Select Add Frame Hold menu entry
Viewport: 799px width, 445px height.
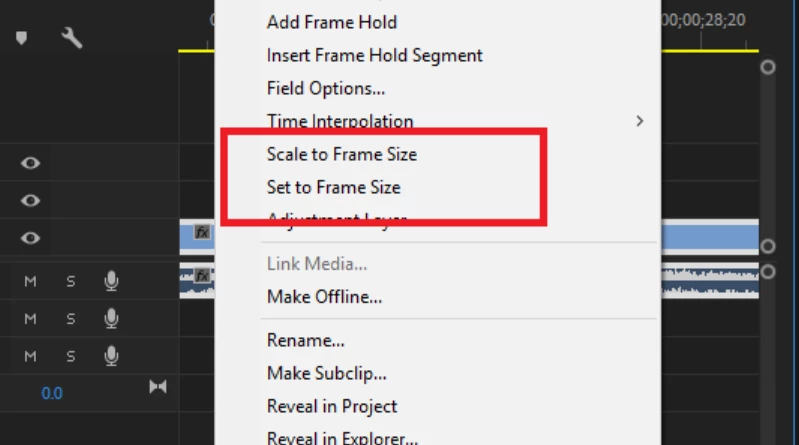point(332,22)
